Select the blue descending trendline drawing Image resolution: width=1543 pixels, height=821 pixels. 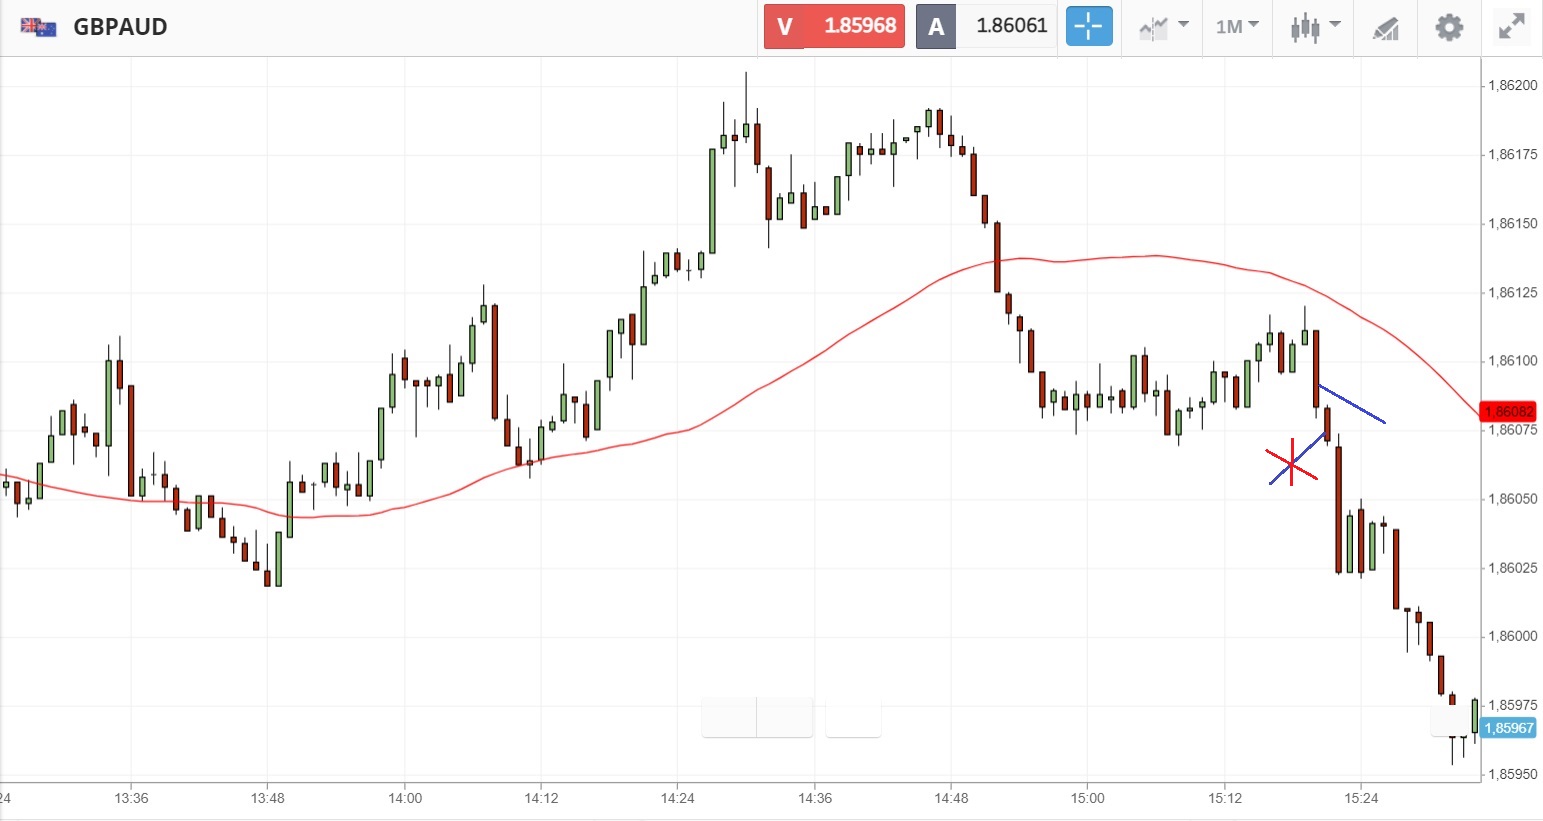(x=1353, y=405)
